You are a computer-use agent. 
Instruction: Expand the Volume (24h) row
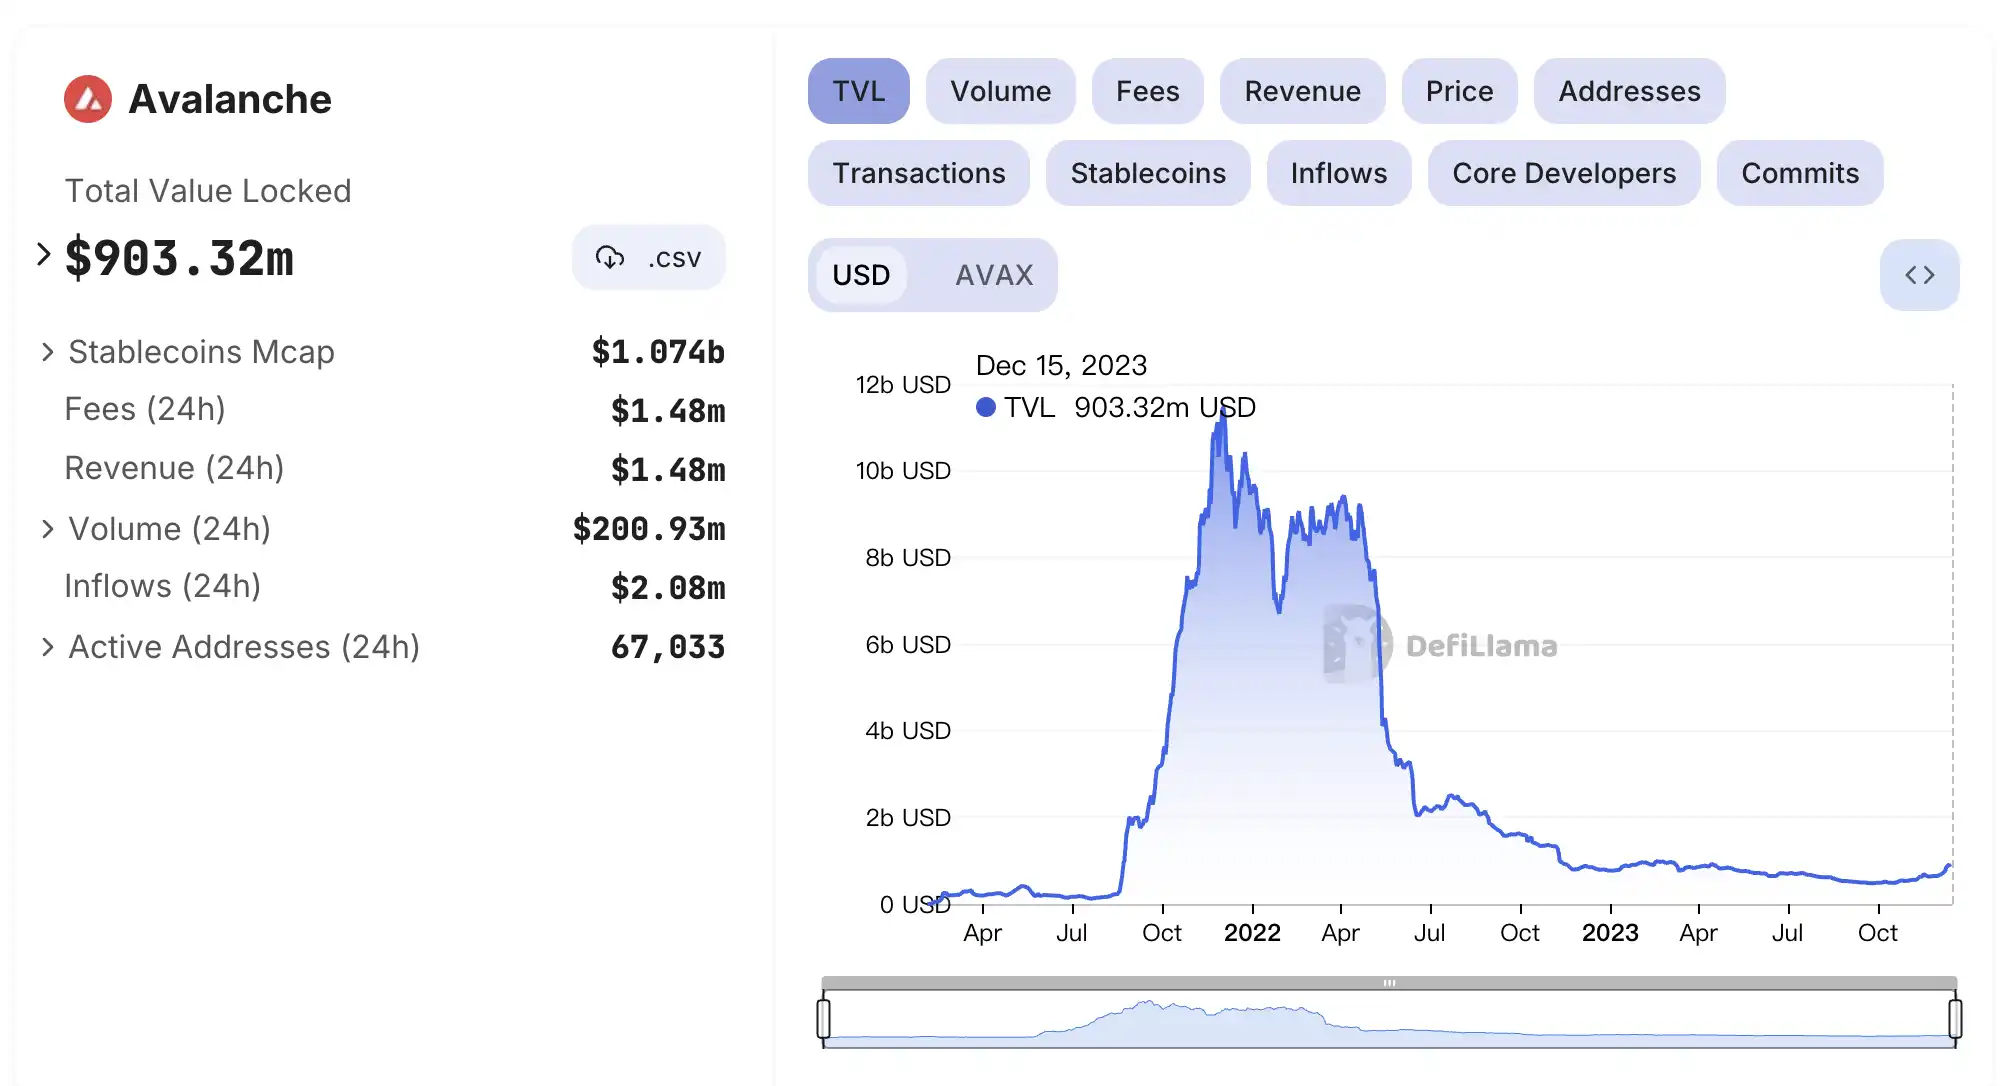tap(47, 529)
